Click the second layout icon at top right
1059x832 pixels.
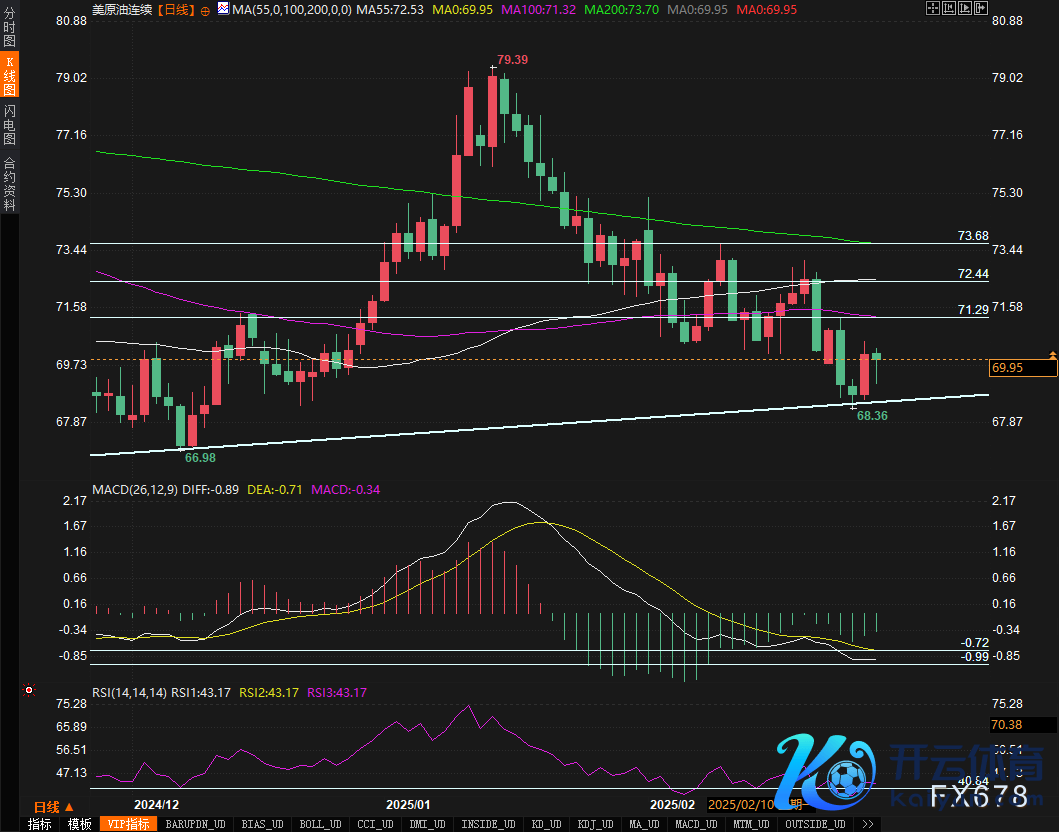point(947,8)
